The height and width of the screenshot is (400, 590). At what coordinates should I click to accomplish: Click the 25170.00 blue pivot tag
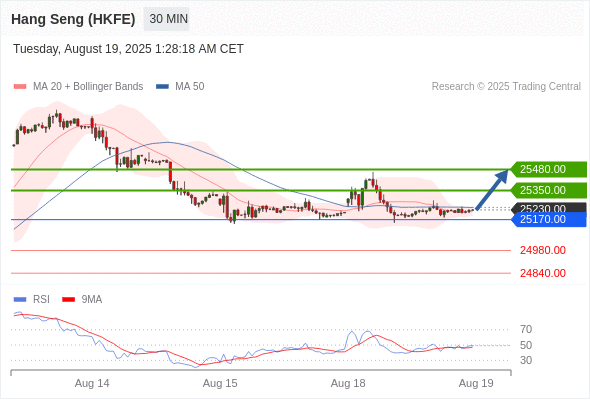point(549,219)
